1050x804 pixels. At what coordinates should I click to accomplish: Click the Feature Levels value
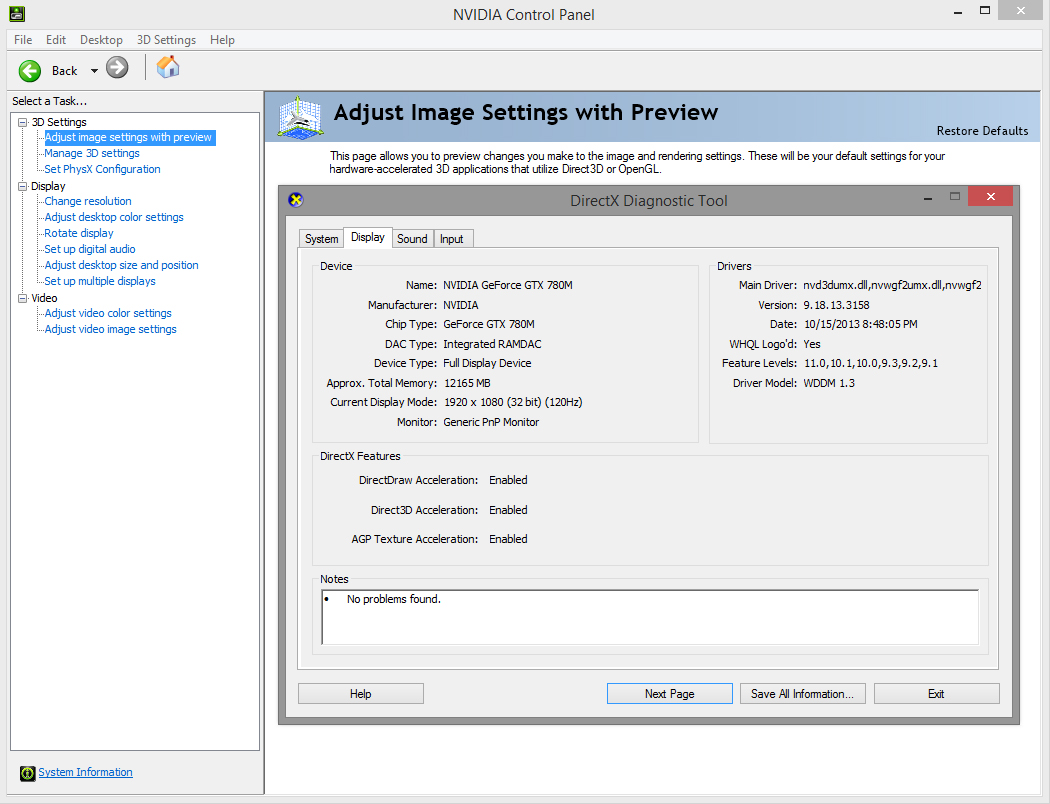[x=871, y=364]
